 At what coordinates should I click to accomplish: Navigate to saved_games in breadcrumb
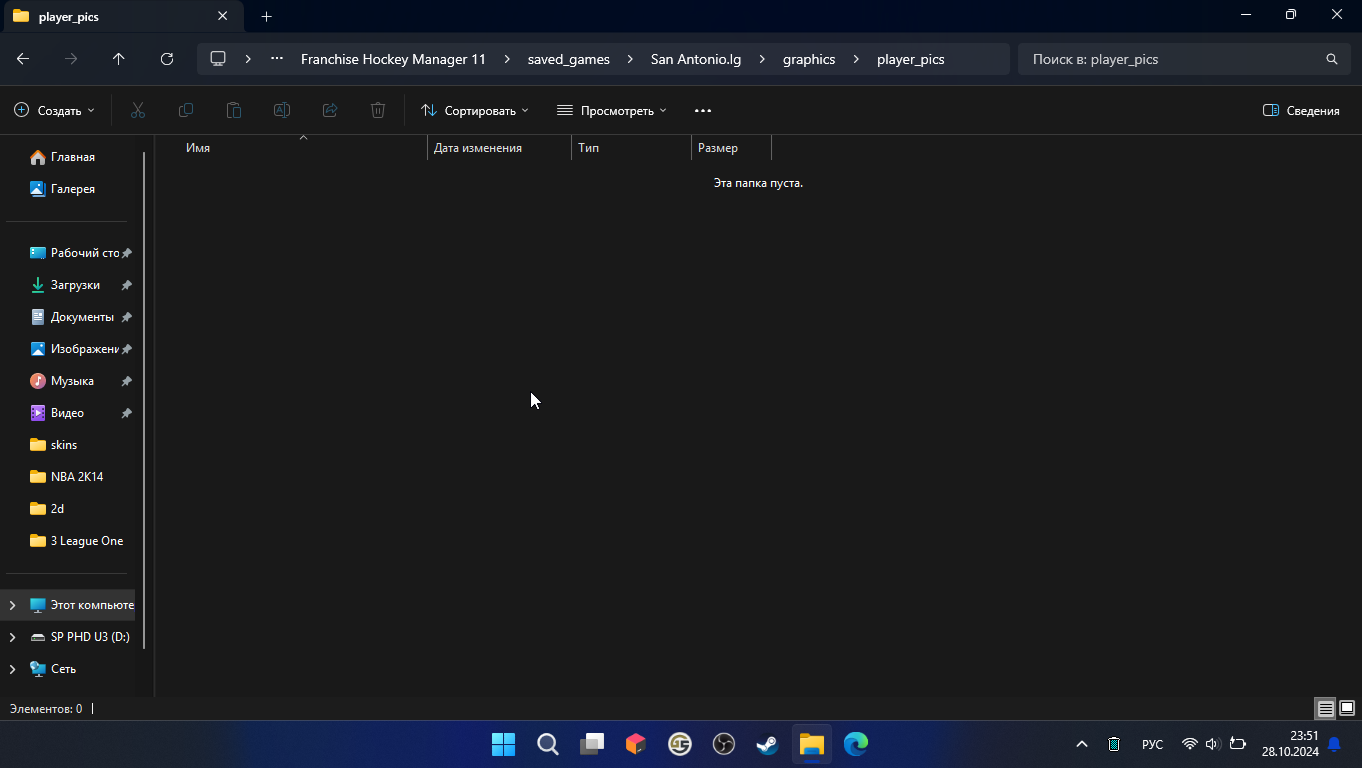[x=568, y=59]
